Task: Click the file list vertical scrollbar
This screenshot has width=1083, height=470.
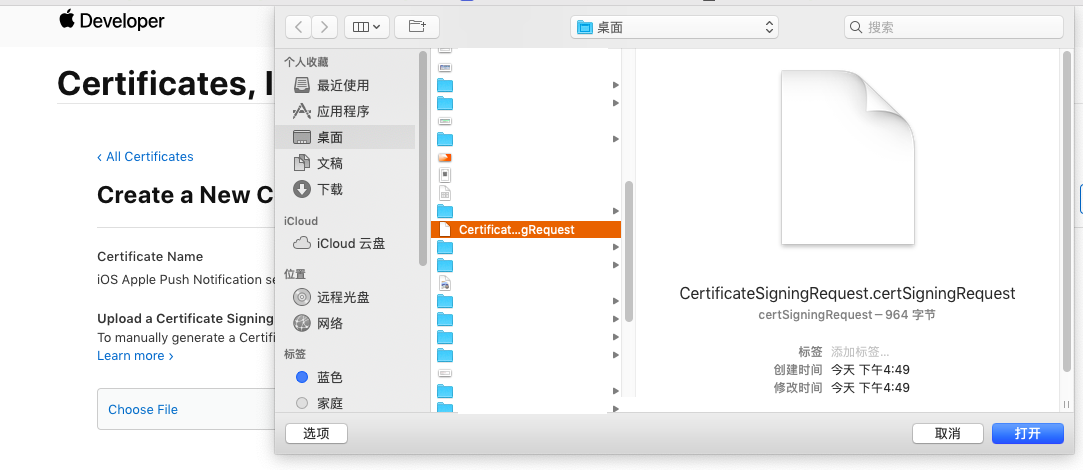Action: coord(629,252)
